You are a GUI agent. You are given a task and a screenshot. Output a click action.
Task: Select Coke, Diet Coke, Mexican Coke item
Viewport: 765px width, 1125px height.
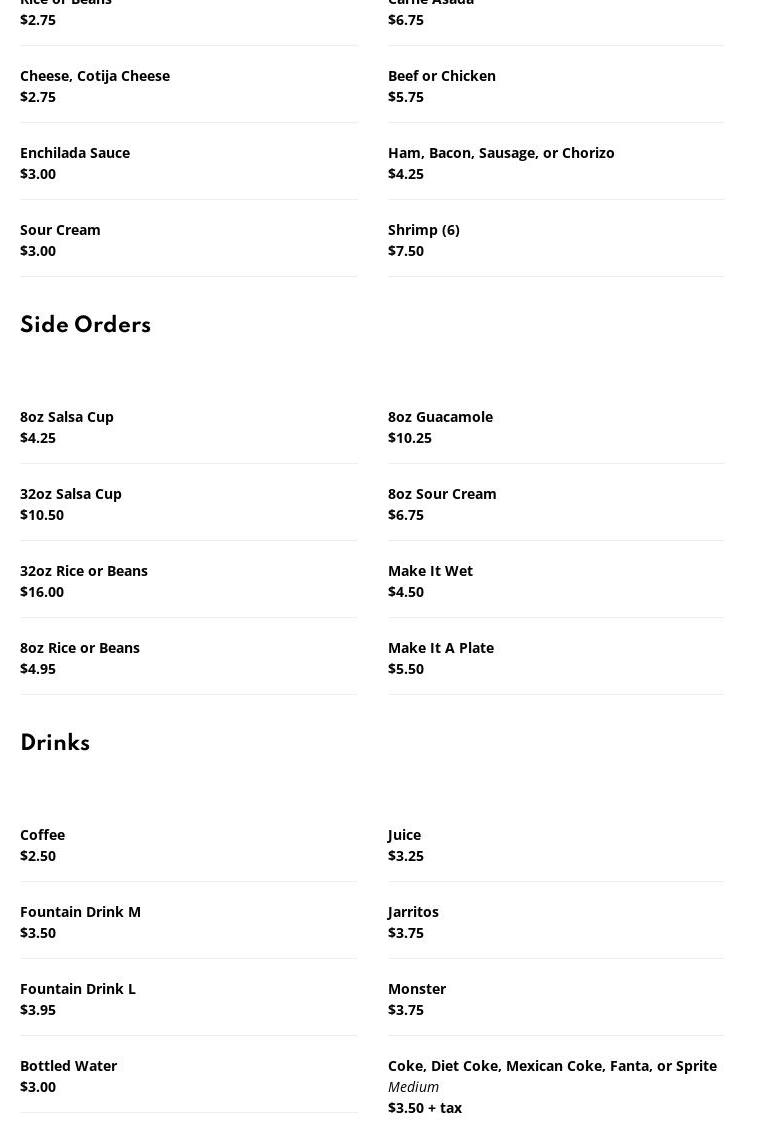click(552, 1066)
